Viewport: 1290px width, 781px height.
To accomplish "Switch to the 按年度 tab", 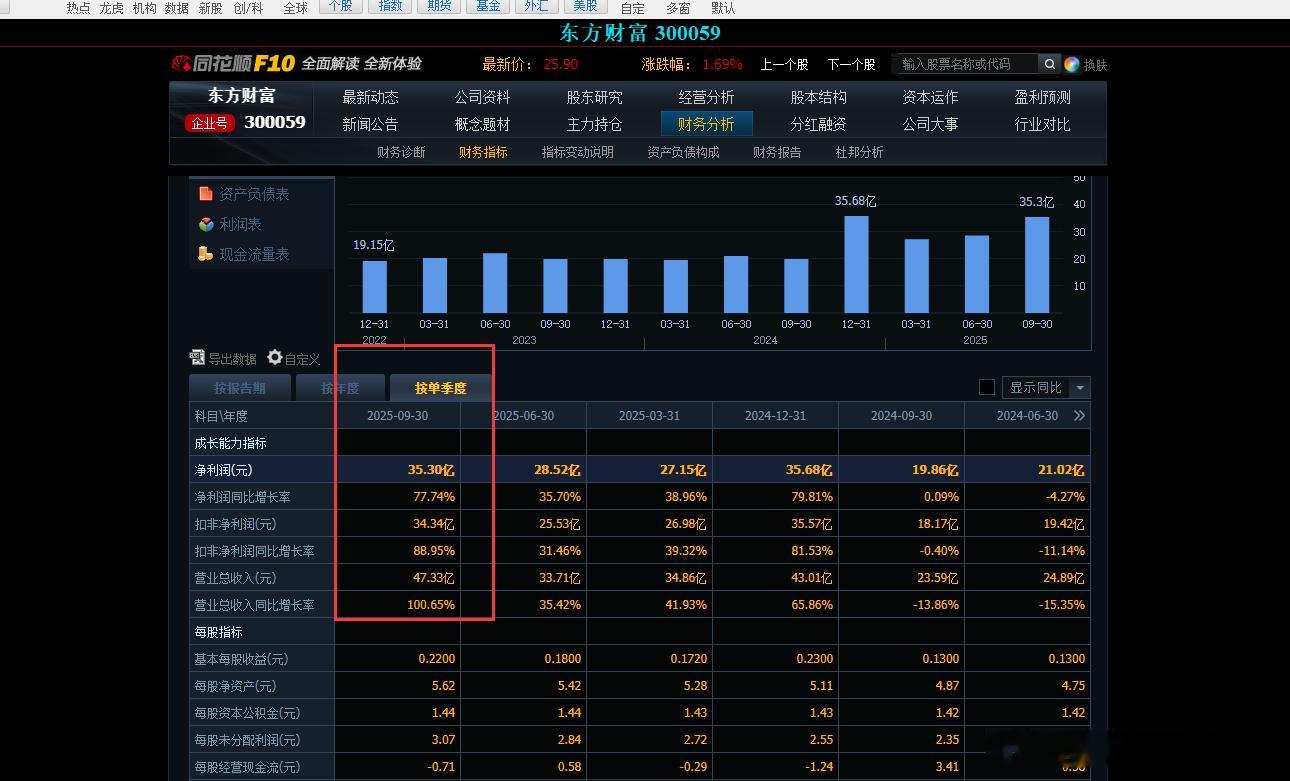I will [340, 388].
